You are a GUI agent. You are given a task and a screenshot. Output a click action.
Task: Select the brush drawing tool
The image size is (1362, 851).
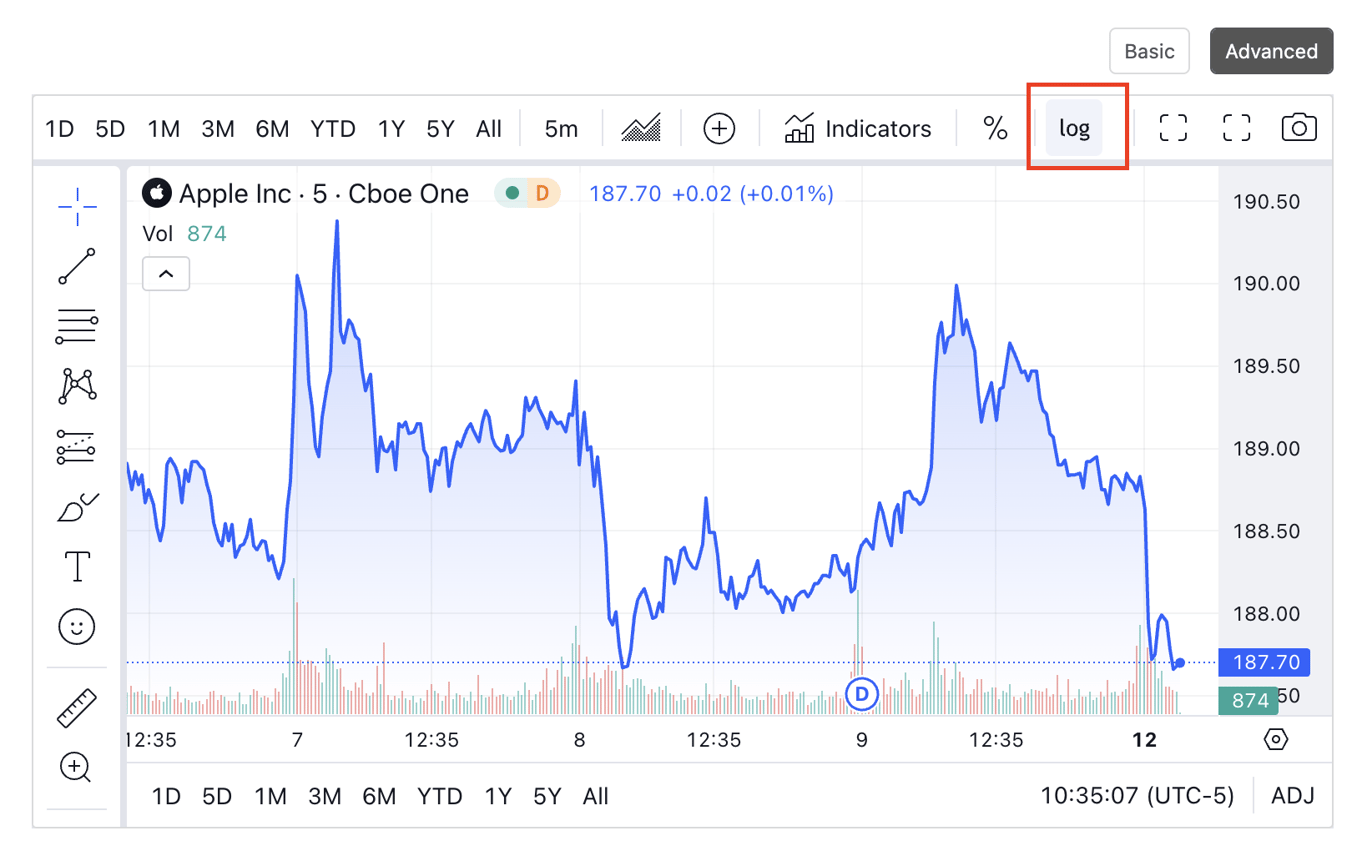77,508
